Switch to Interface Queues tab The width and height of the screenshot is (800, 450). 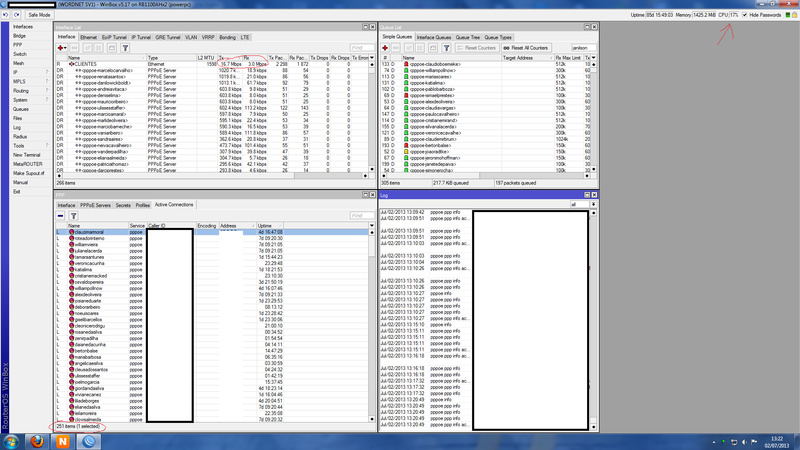coord(434,37)
